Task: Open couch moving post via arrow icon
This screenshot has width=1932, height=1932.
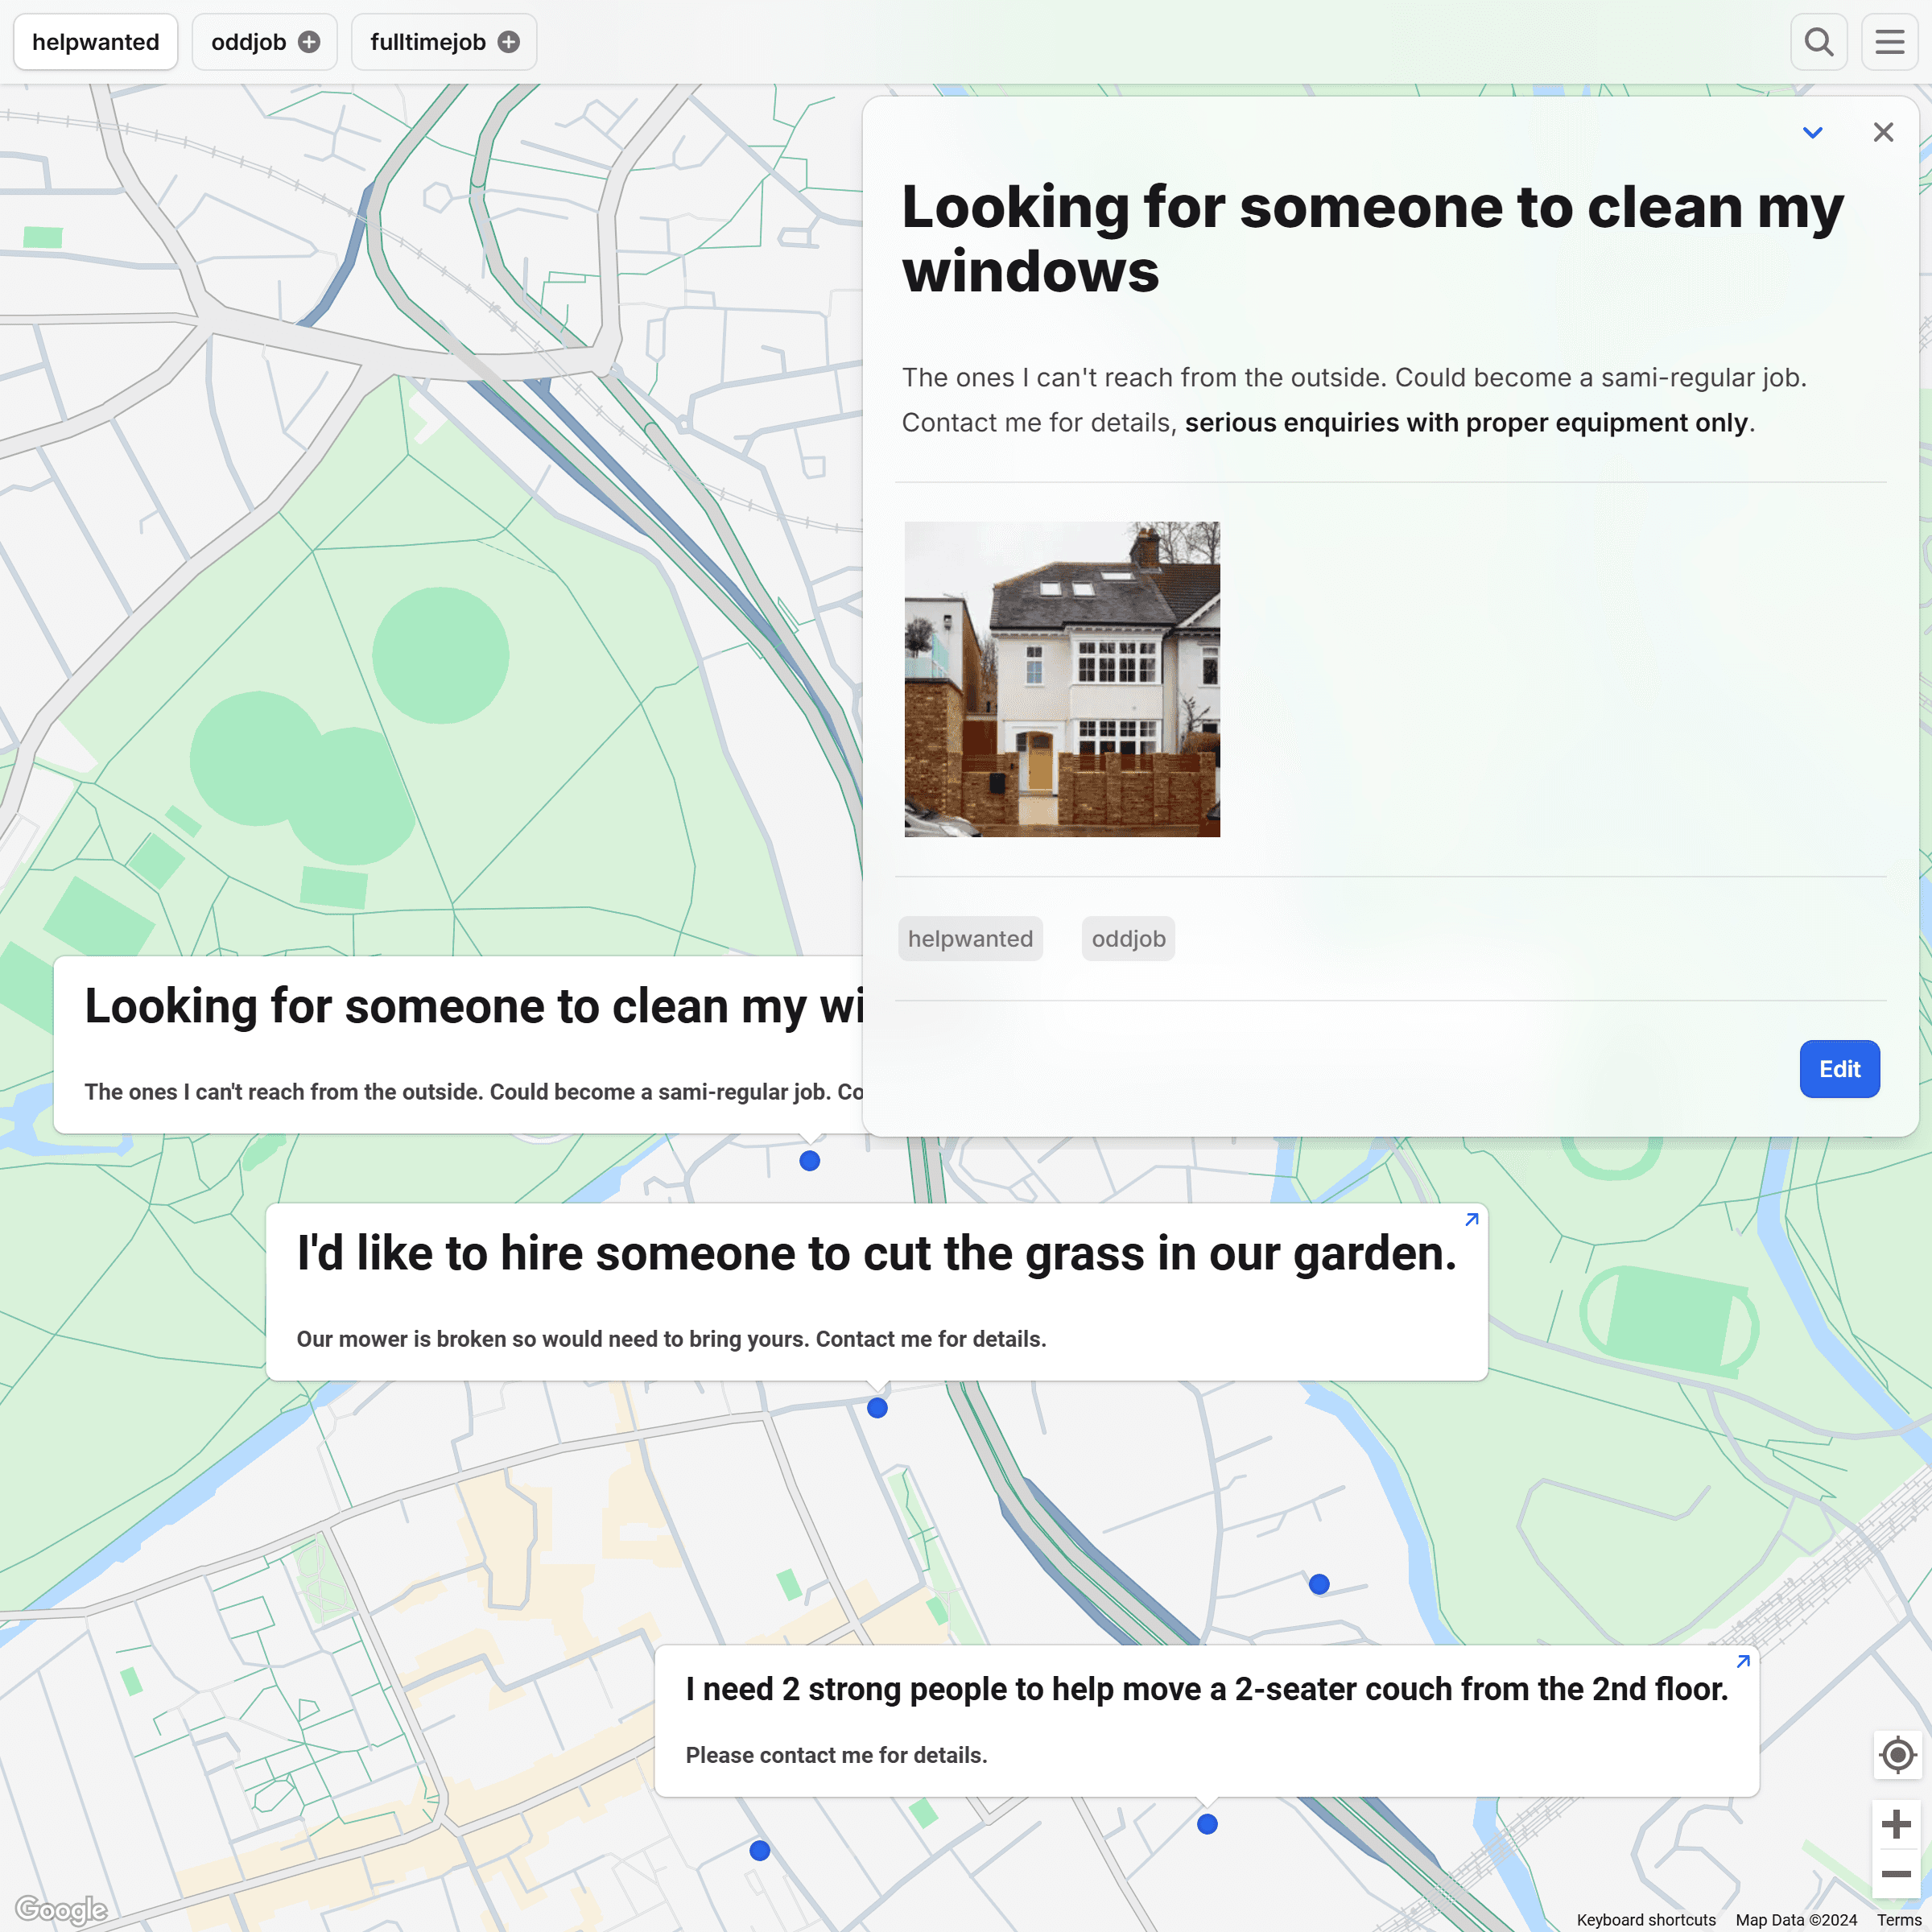Action: click(x=1743, y=1661)
